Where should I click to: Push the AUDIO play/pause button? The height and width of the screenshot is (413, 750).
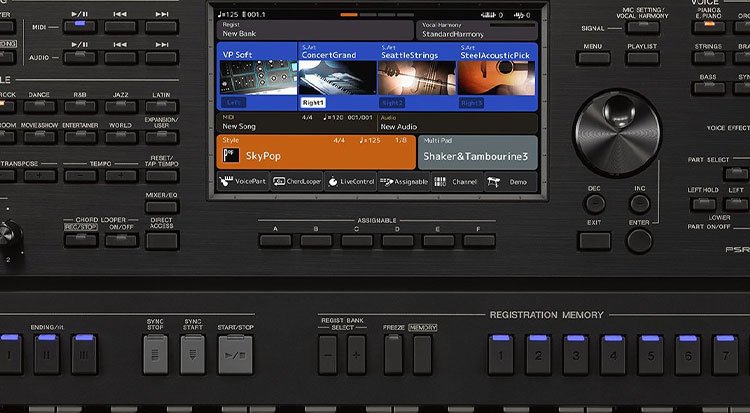click(x=80, y=57)
